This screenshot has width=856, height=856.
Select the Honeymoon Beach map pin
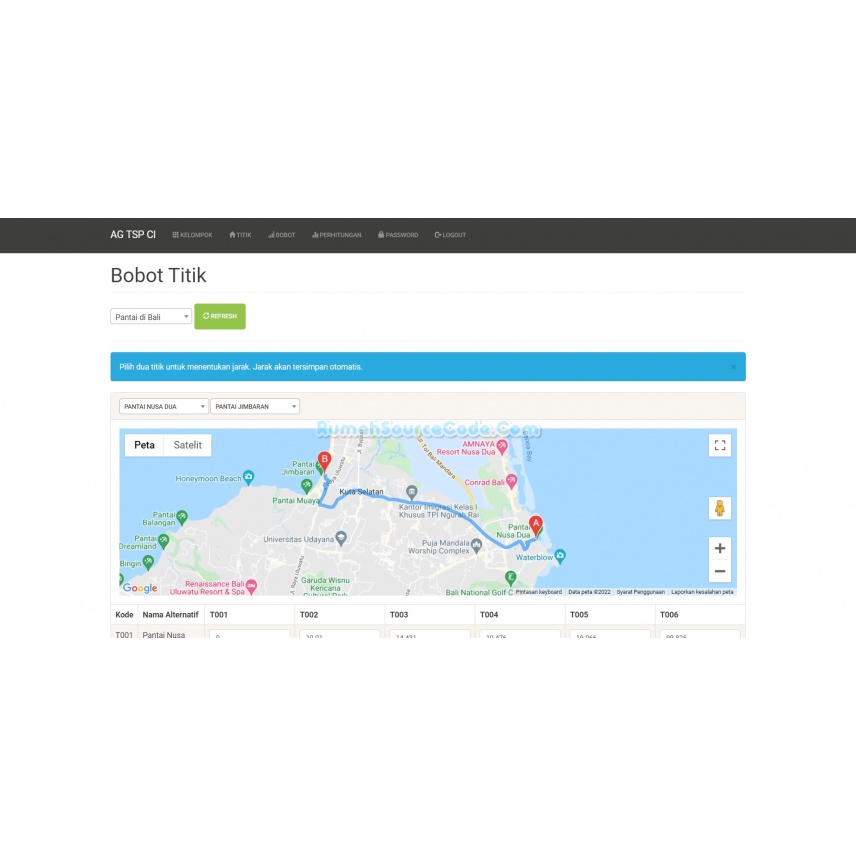pyautogui.click(x=248, y=478)
